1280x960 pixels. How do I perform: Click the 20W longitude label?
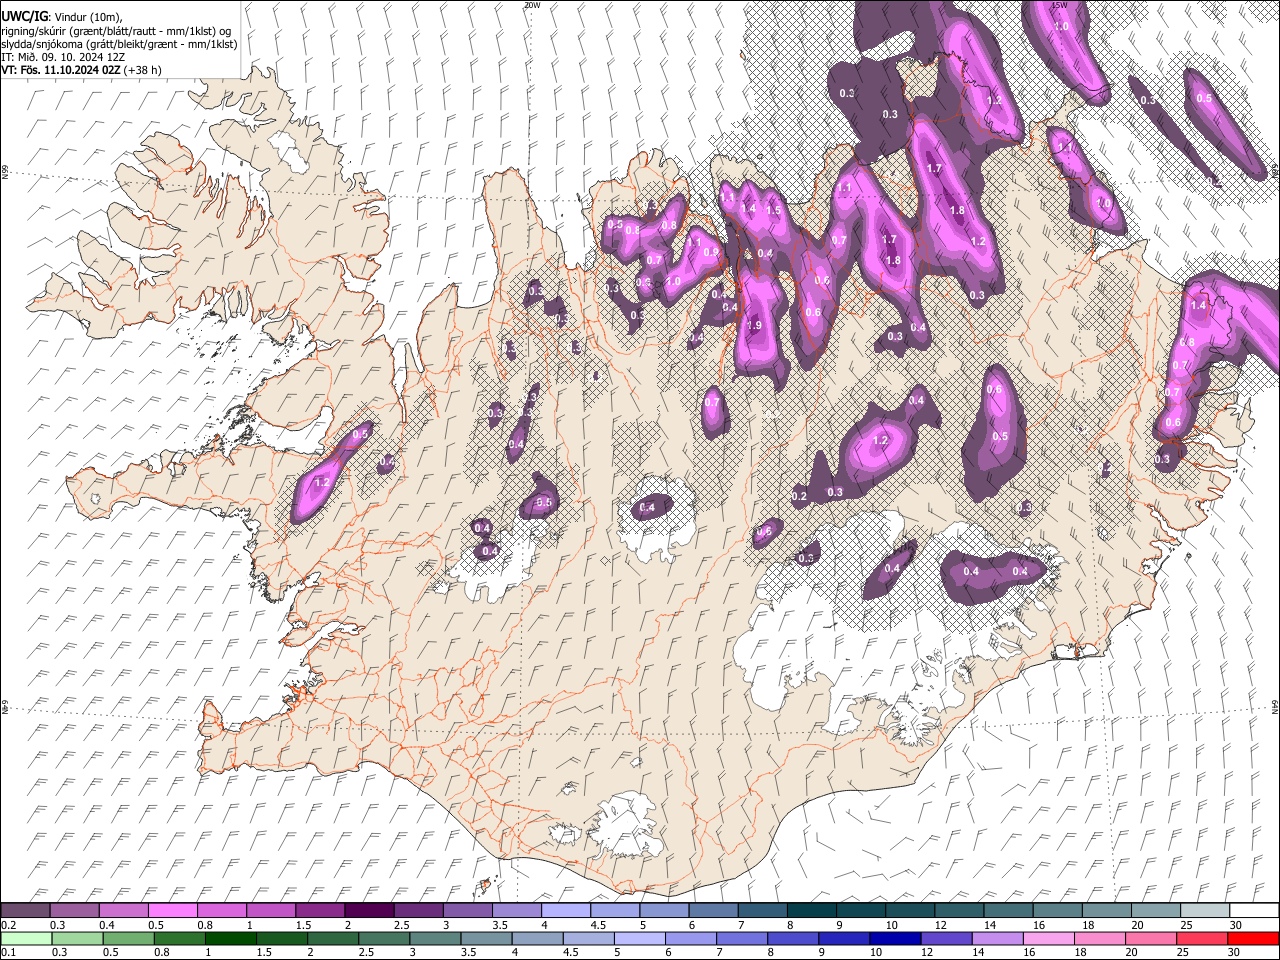click(532, 5)
